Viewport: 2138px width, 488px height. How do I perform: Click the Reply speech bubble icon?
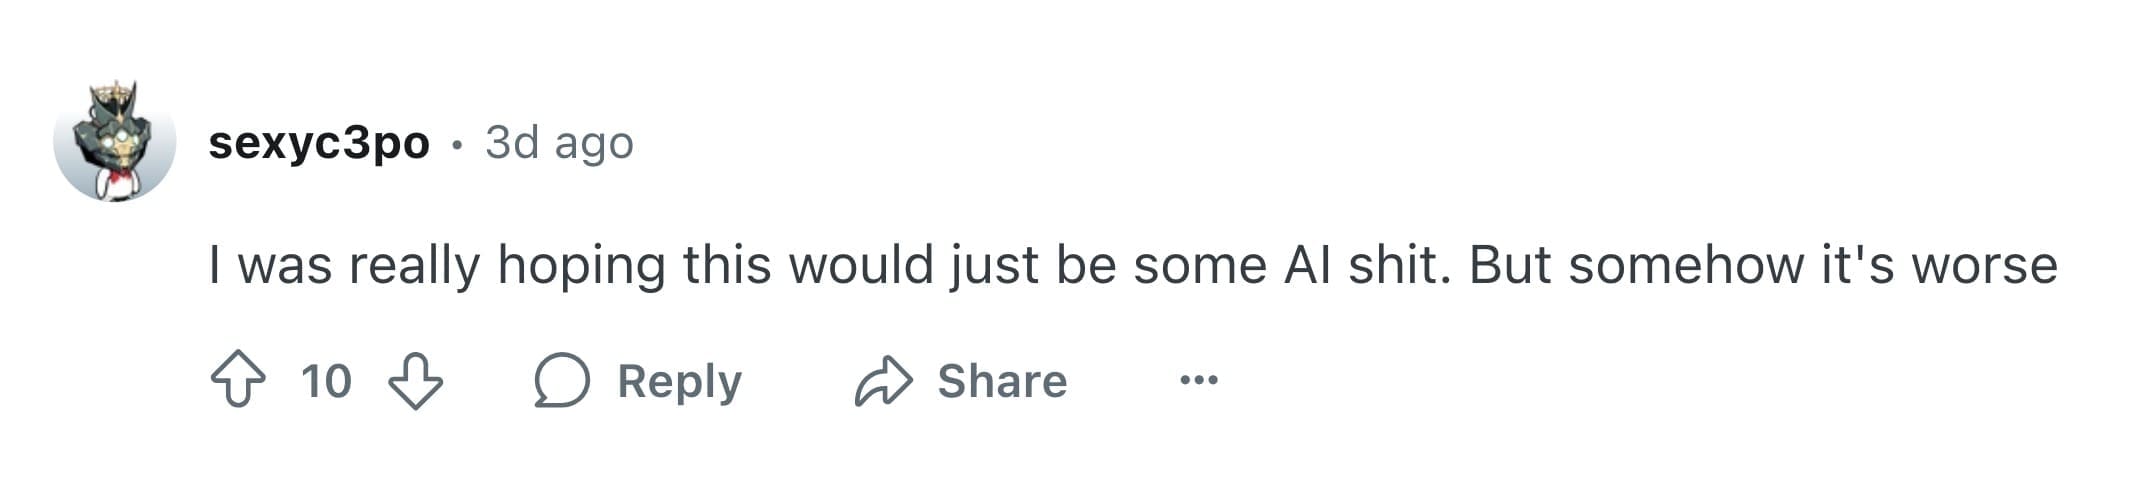pos(562,380)
